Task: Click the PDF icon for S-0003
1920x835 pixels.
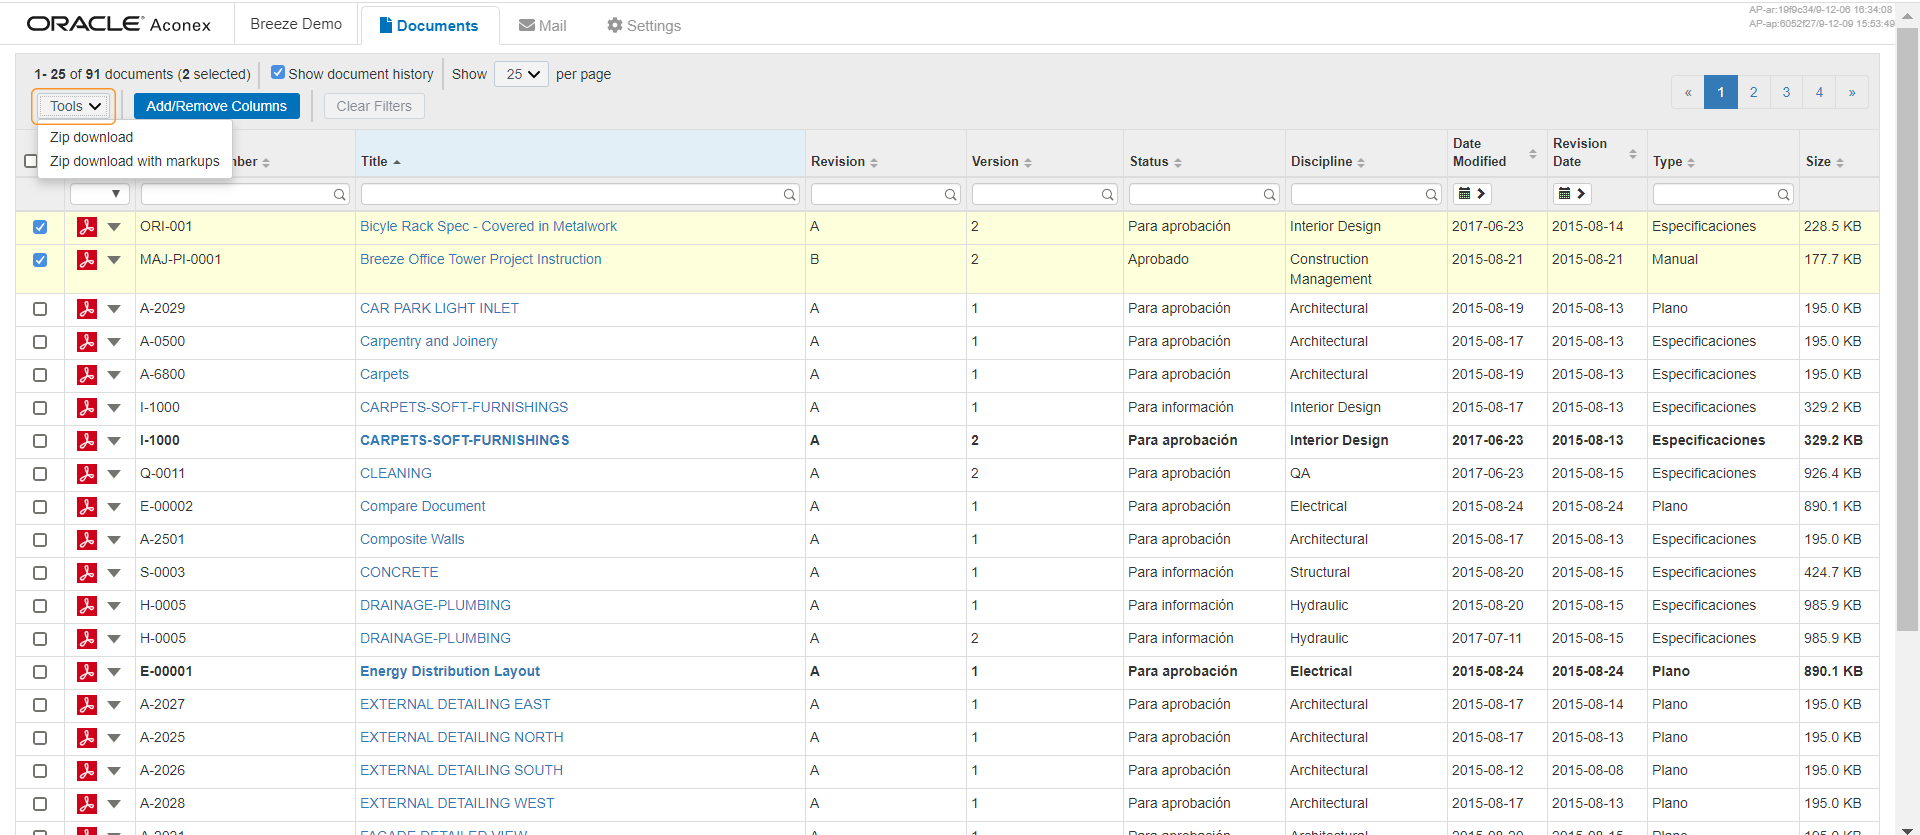Action: pyautogui.click(x=87, y=573)
